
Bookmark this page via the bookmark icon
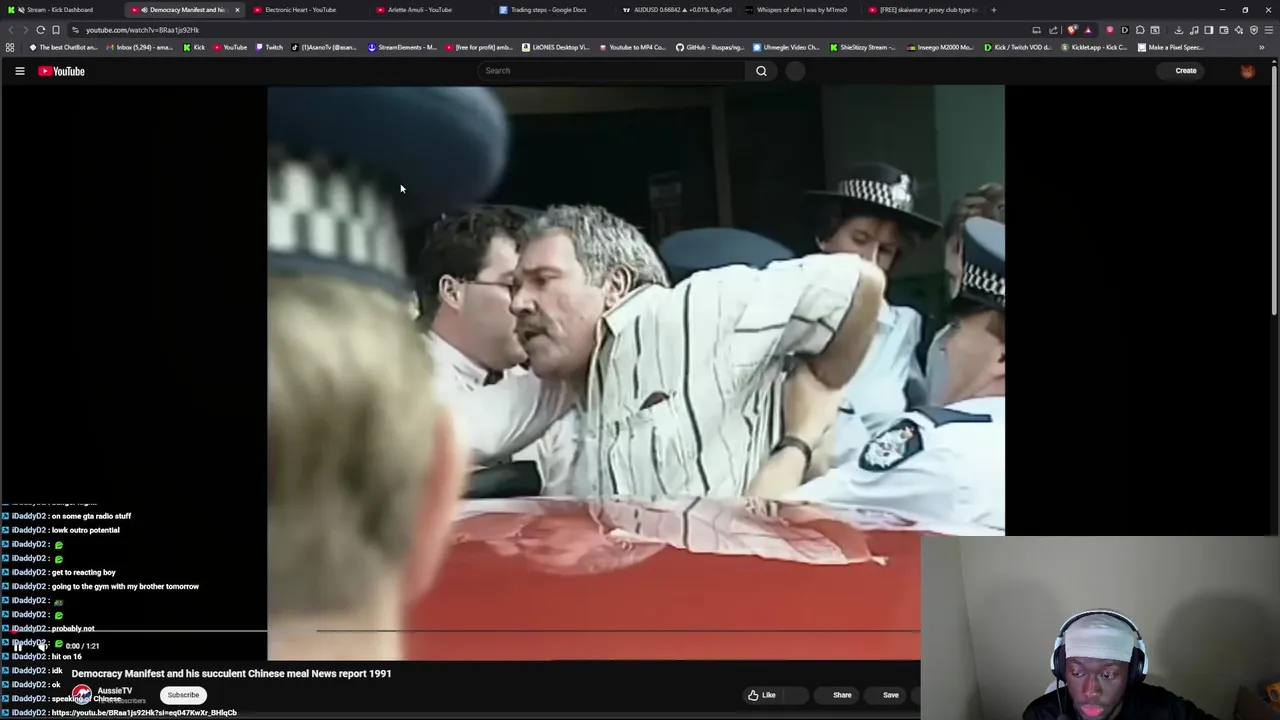[x=55, y=30]
